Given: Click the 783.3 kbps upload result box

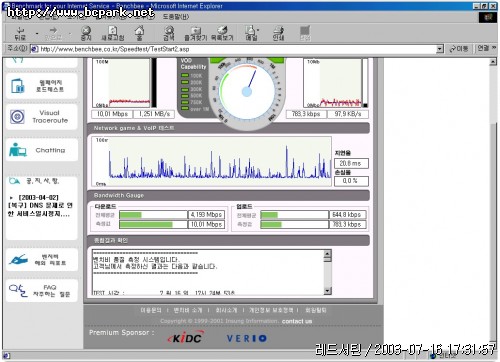Looking at the screenshot, I should click(306, 114).
